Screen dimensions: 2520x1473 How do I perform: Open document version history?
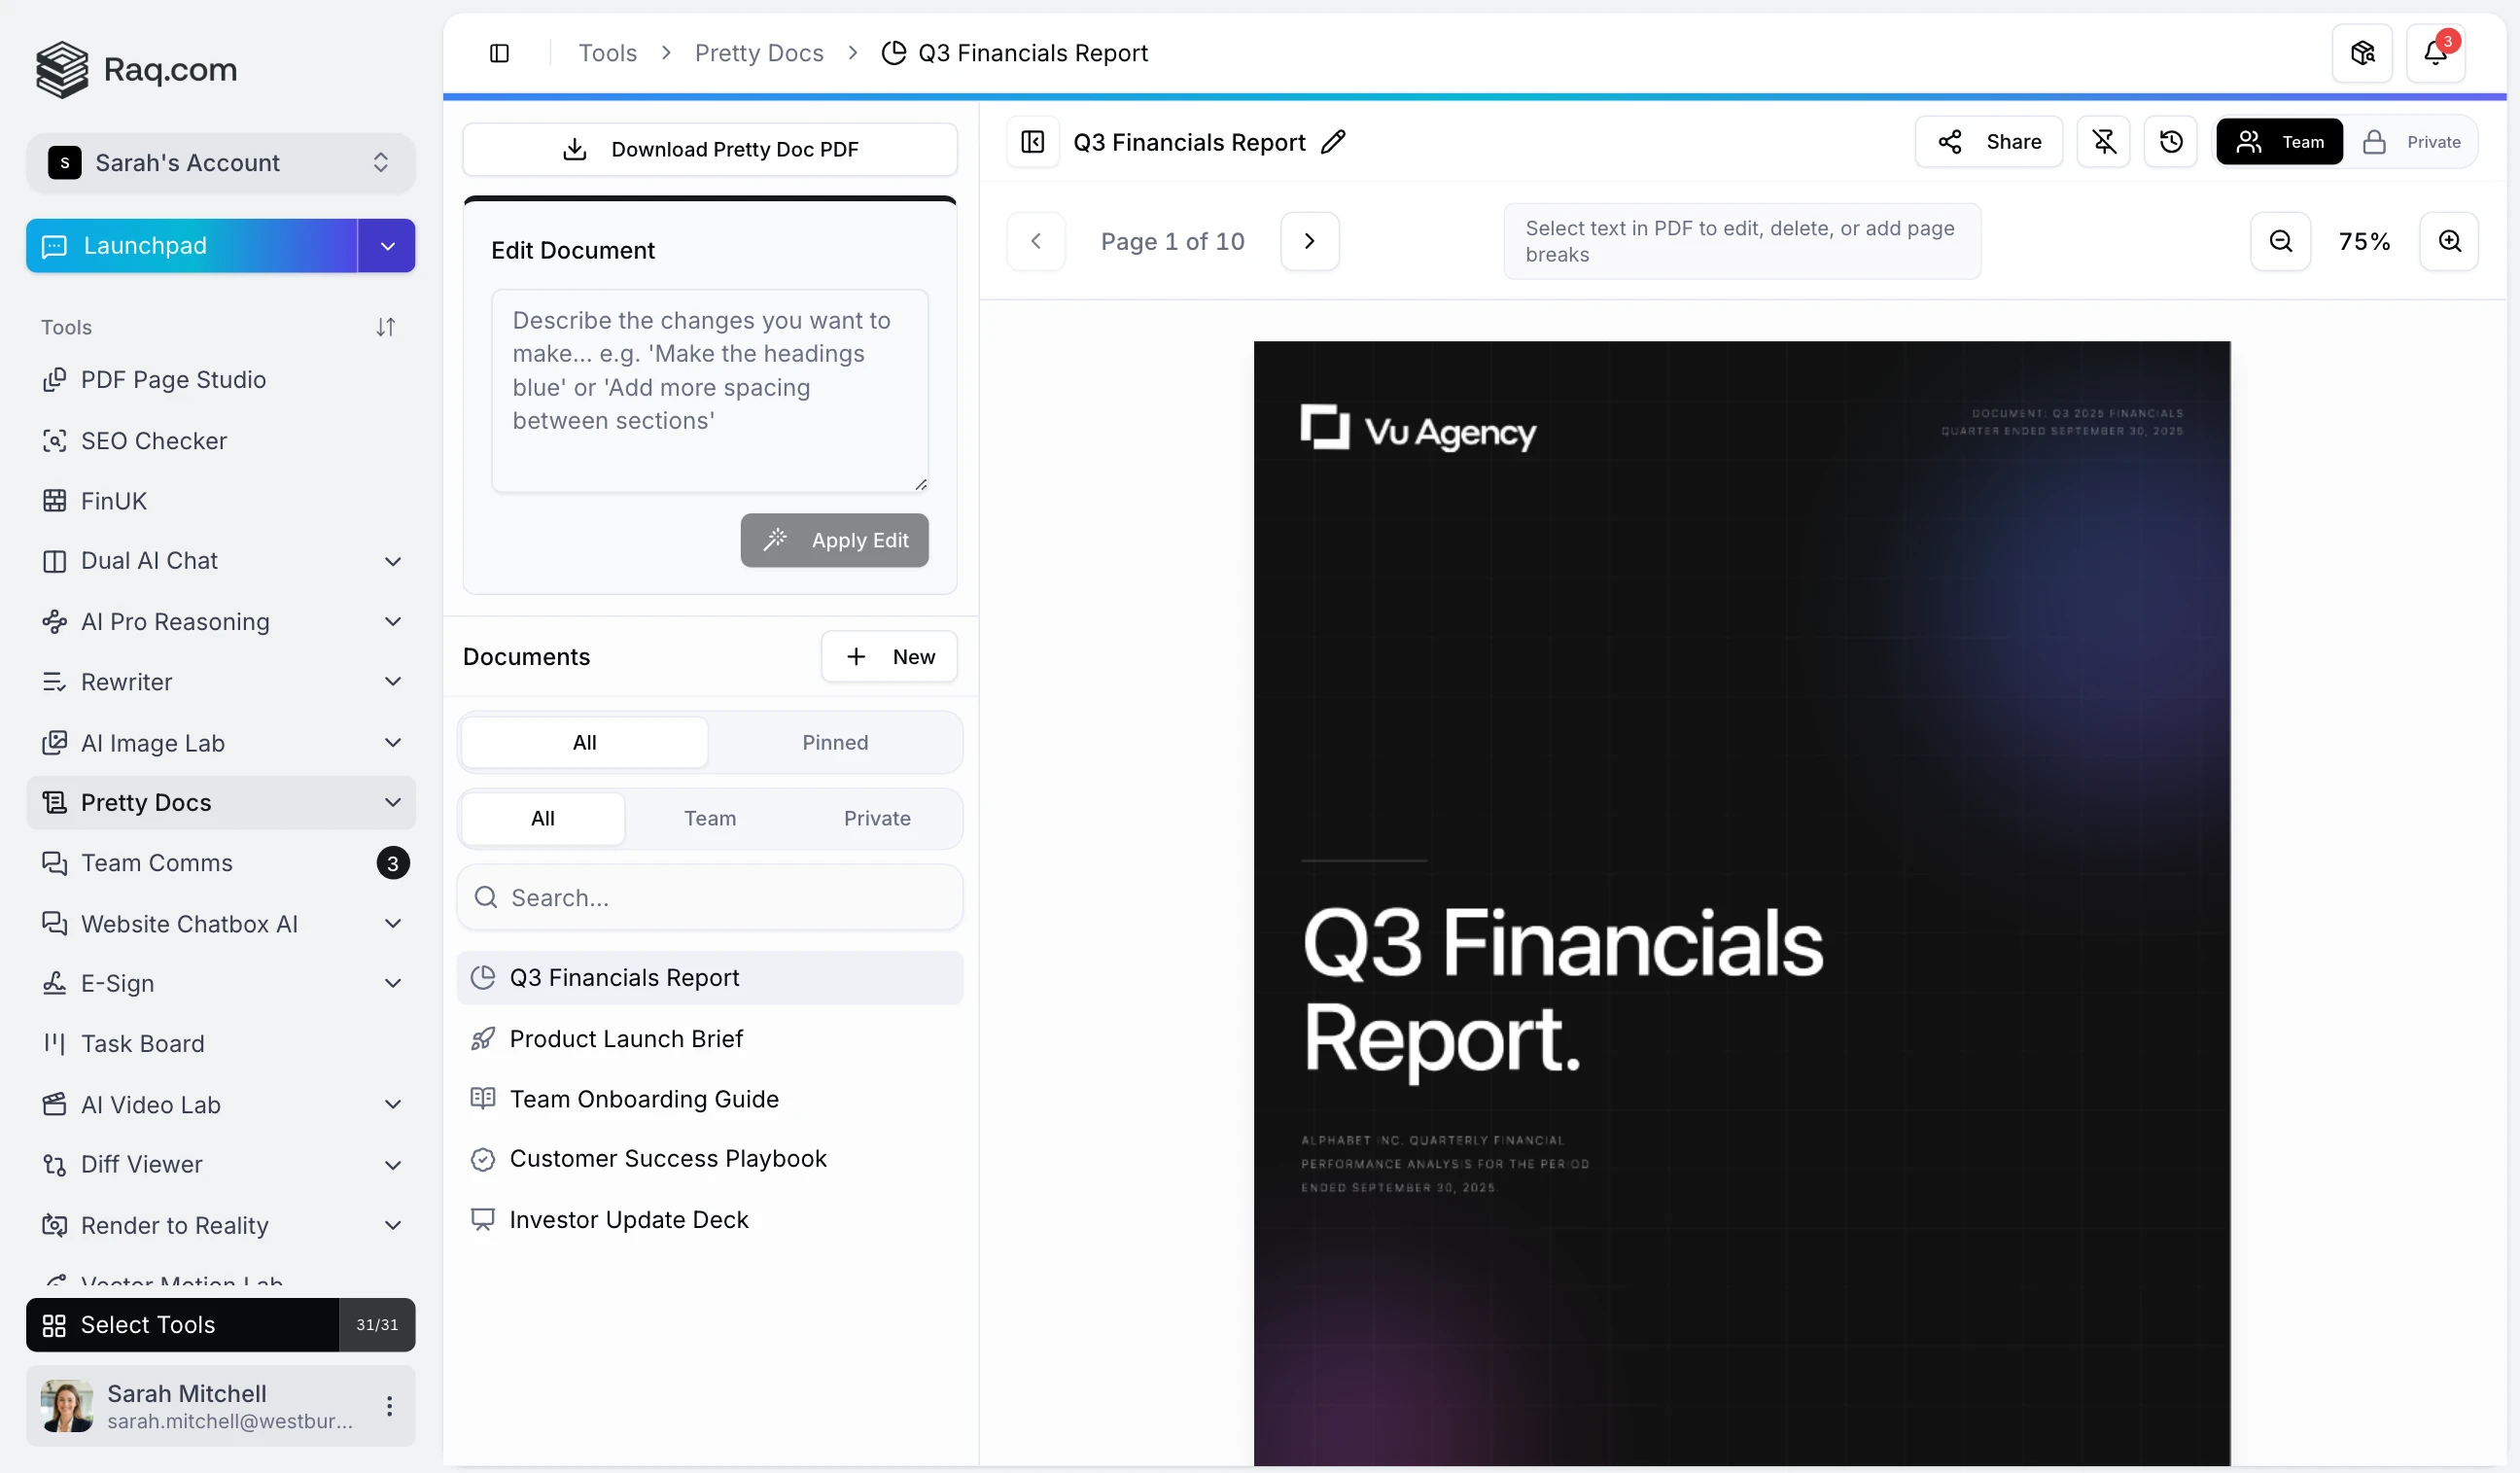pos(2172,141)
